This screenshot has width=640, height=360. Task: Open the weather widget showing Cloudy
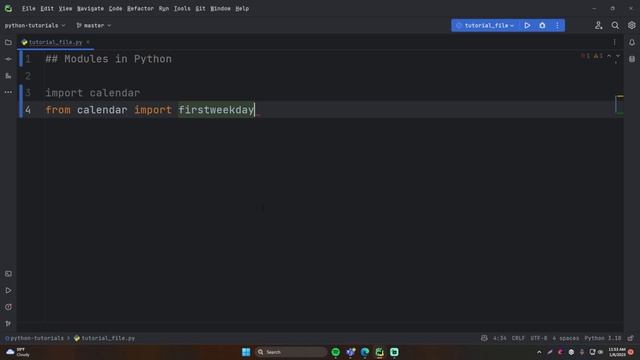point(18,352)
